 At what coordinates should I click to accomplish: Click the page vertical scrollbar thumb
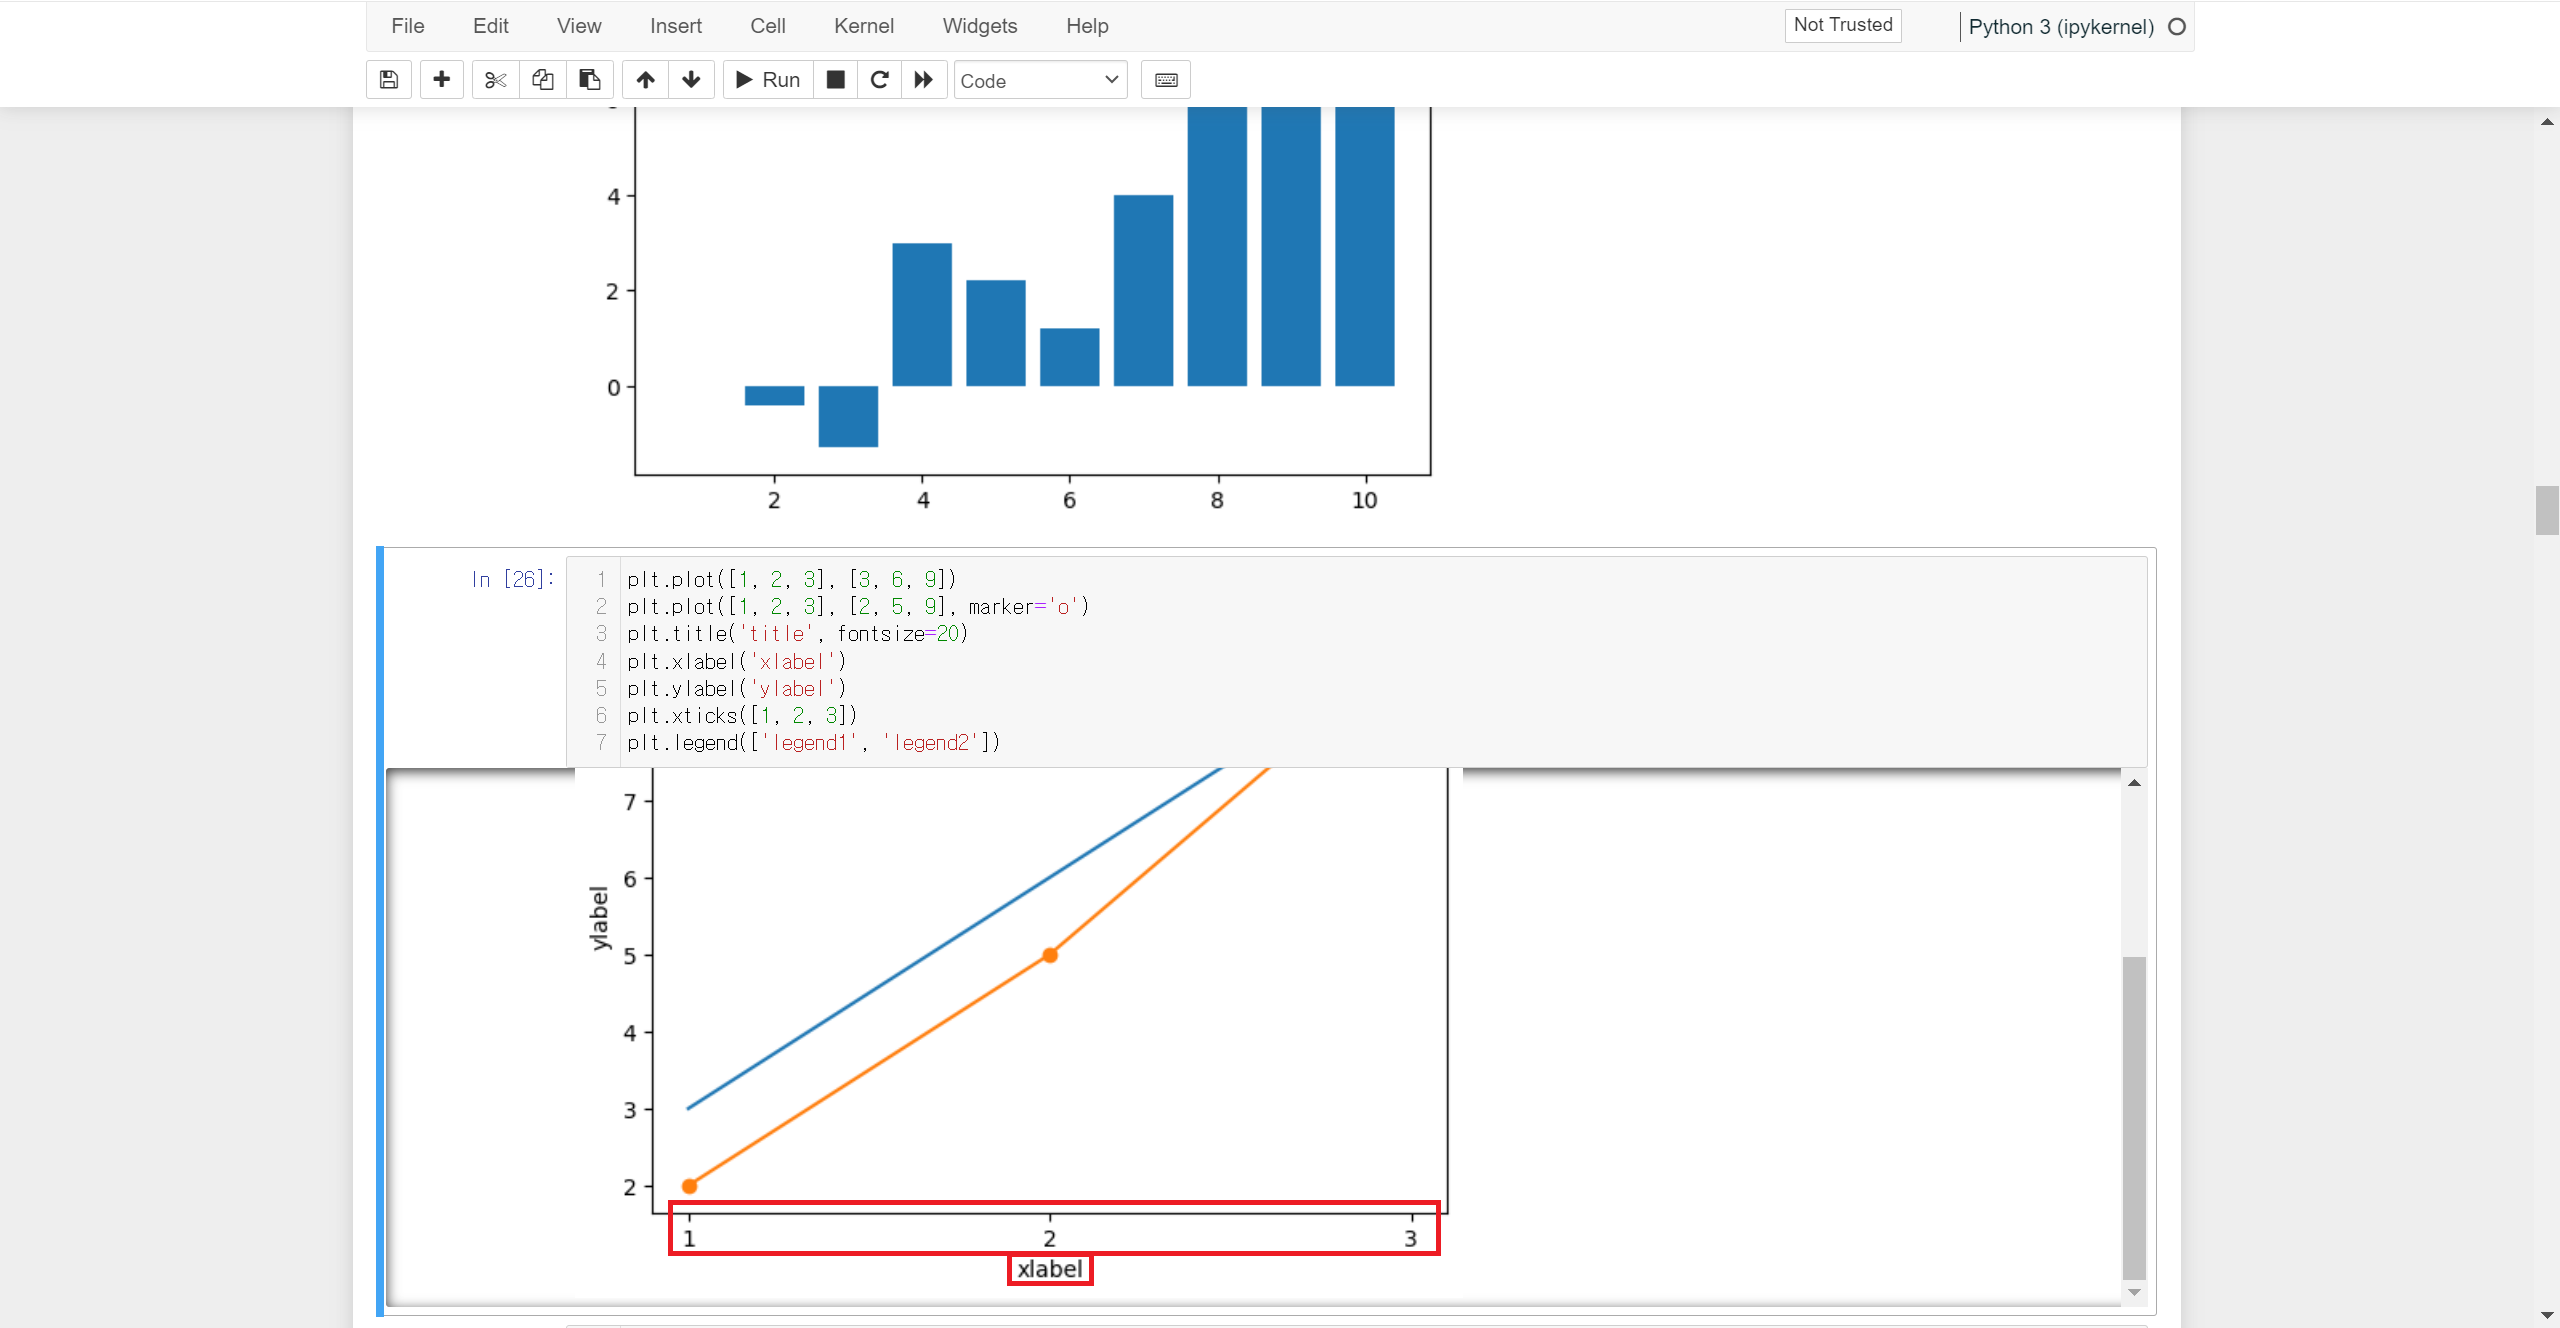pyautogui.click(x=2547, y=510)
